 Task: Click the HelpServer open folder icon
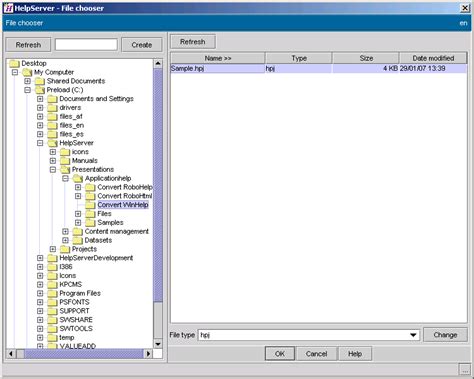pos(52,143)
